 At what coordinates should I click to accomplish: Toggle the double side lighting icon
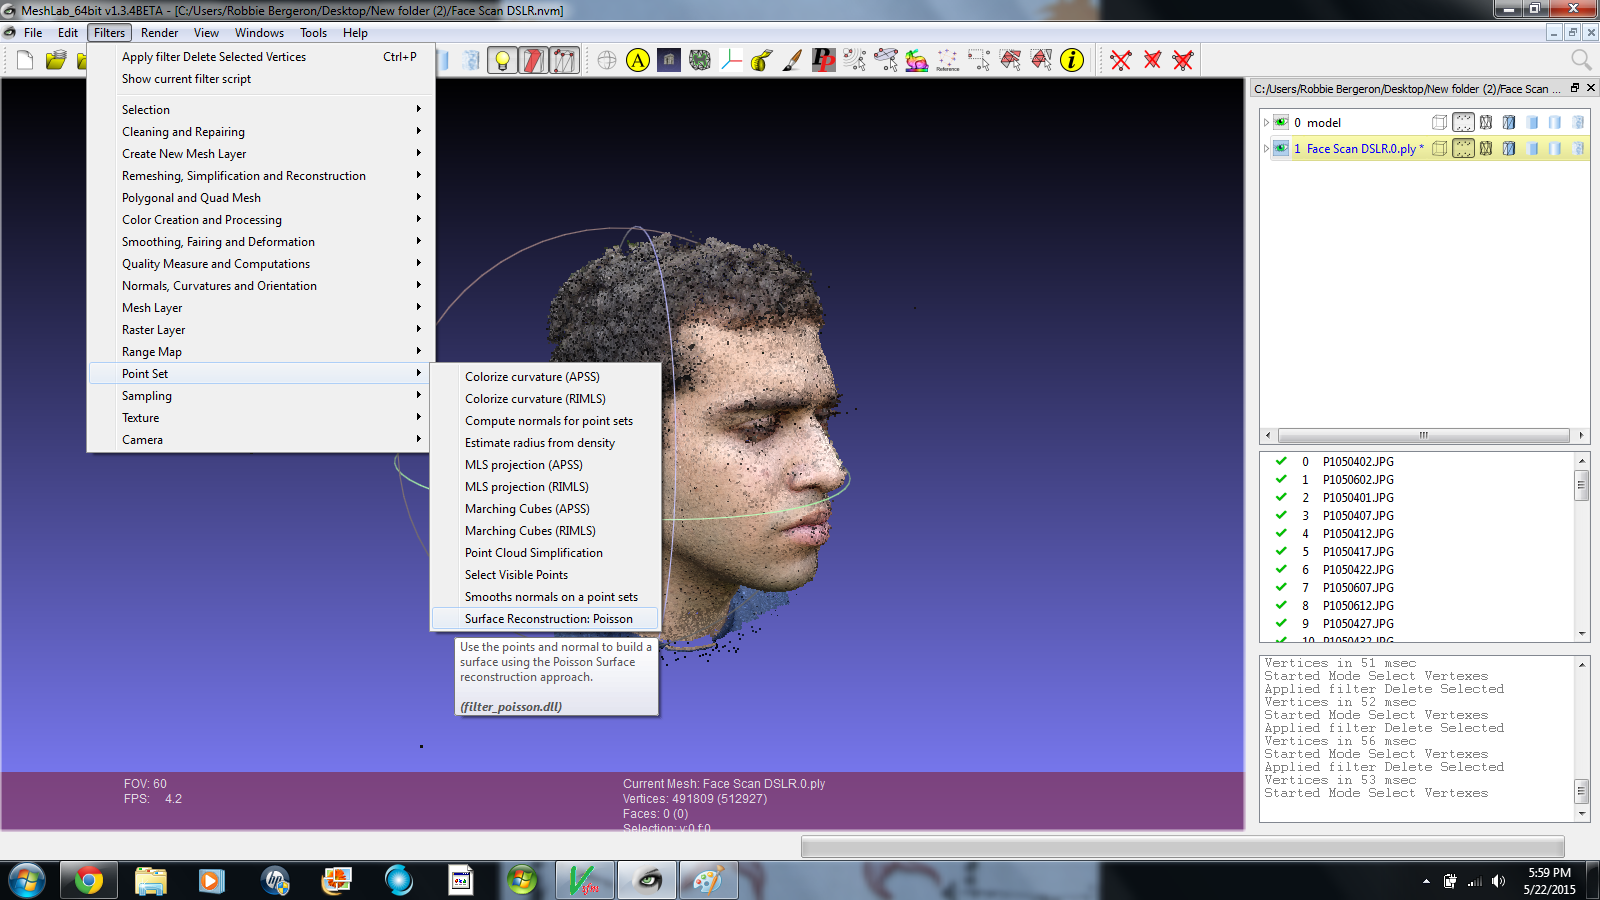click(x=533, y=60)
